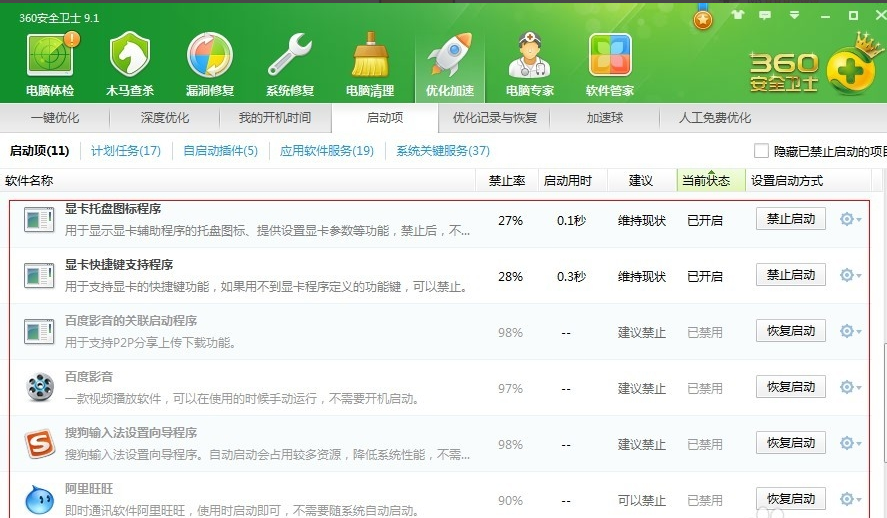The image size is (887, 518).
Task: Enable the 隐藏已禁止启动的项目 checkbox
Action: coord(762,151)
